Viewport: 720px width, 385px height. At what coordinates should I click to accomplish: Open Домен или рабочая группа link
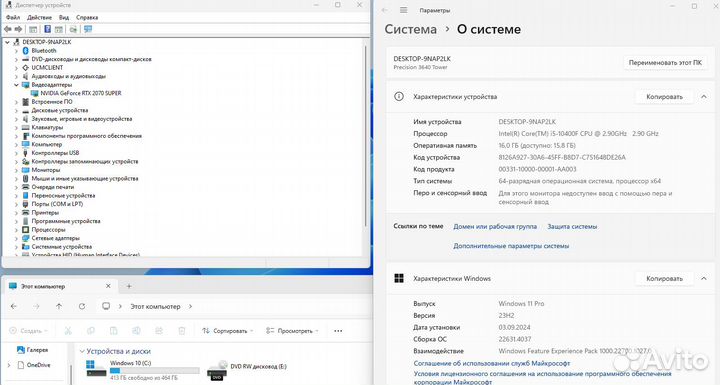point(495,226)
